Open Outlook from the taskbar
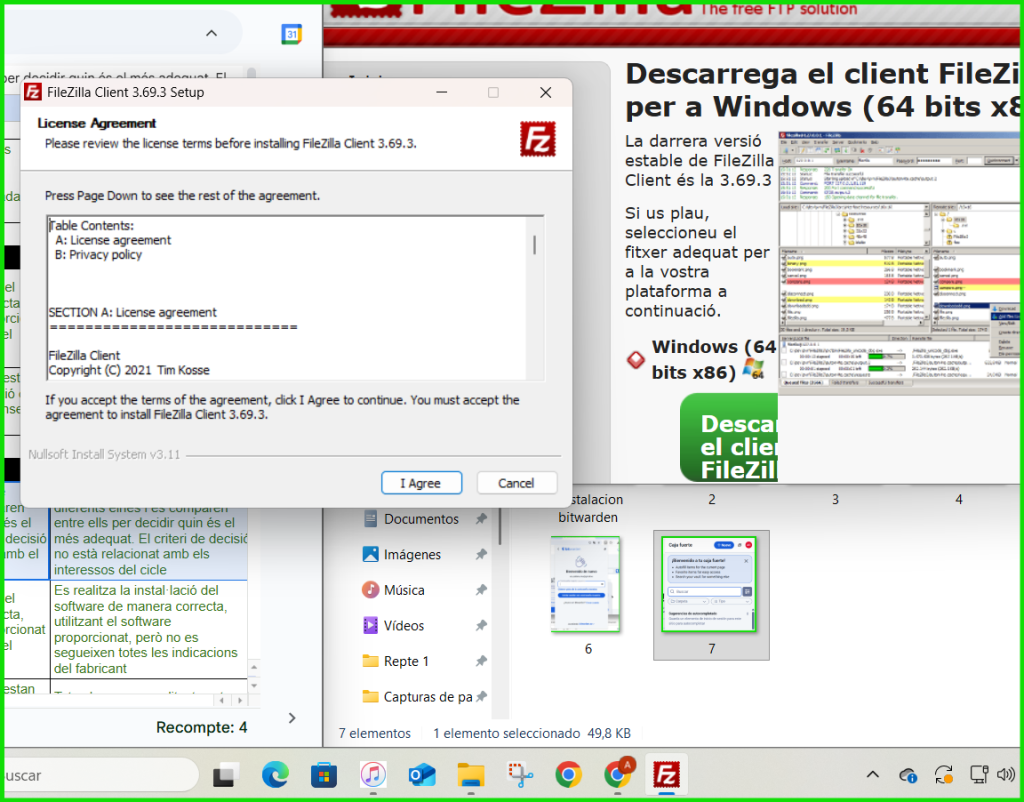 pyautogui.click(x=422, y=775)
